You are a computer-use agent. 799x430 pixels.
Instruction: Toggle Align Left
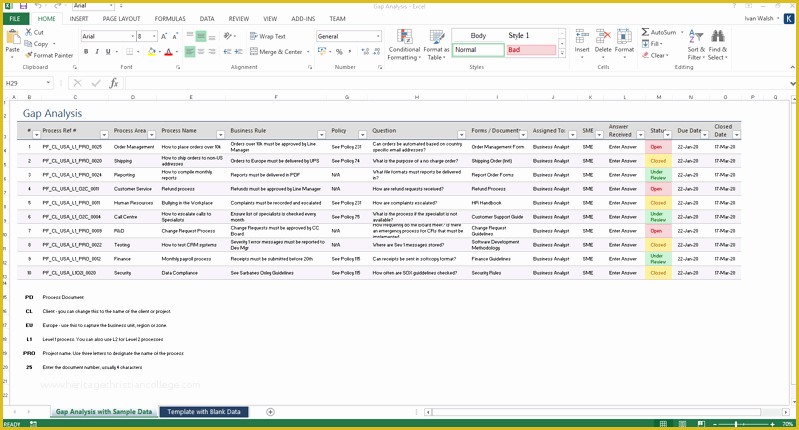[x=190, y=52]
